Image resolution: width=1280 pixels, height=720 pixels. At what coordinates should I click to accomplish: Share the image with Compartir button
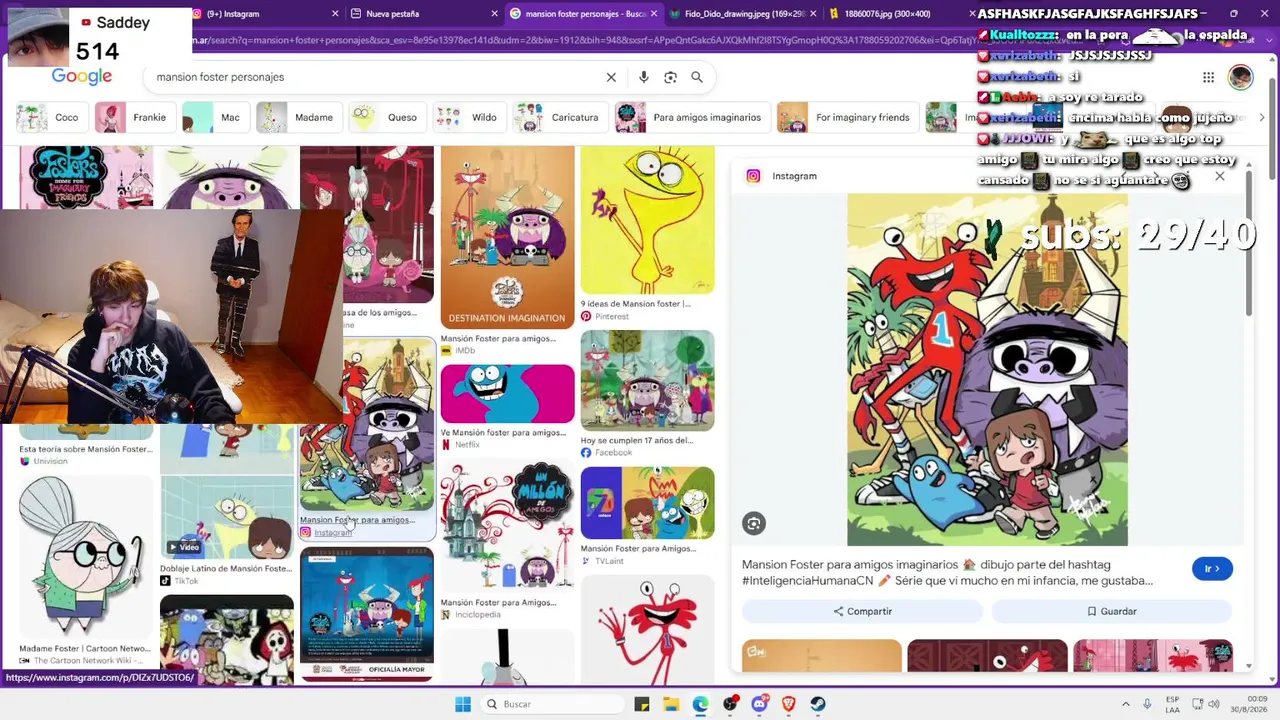863,611
